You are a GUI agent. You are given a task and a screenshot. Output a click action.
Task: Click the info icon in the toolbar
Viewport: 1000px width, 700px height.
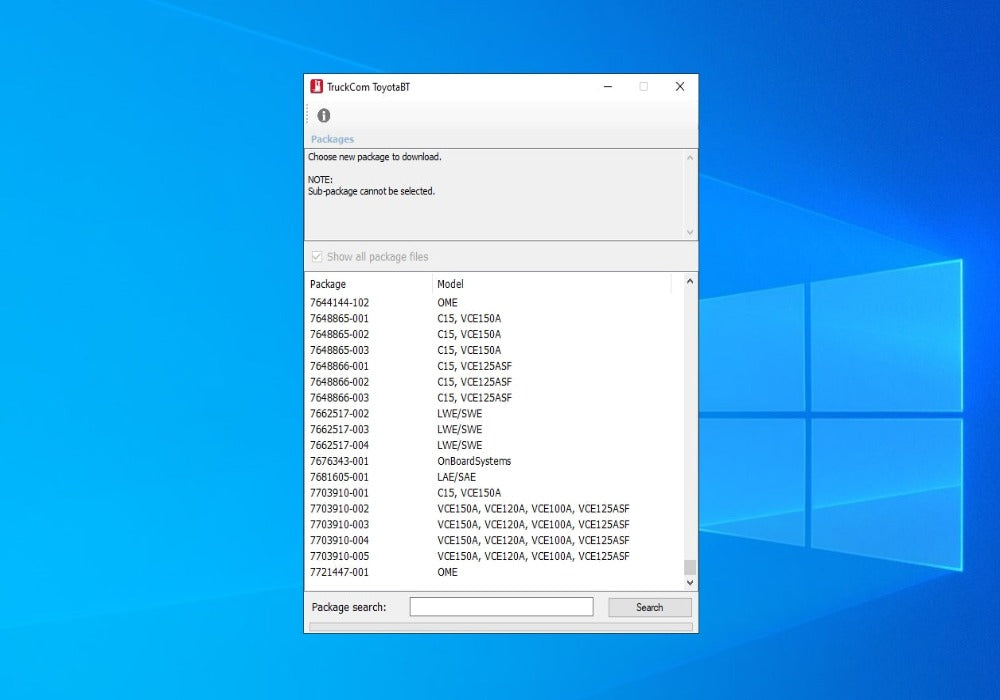(323, 116)
